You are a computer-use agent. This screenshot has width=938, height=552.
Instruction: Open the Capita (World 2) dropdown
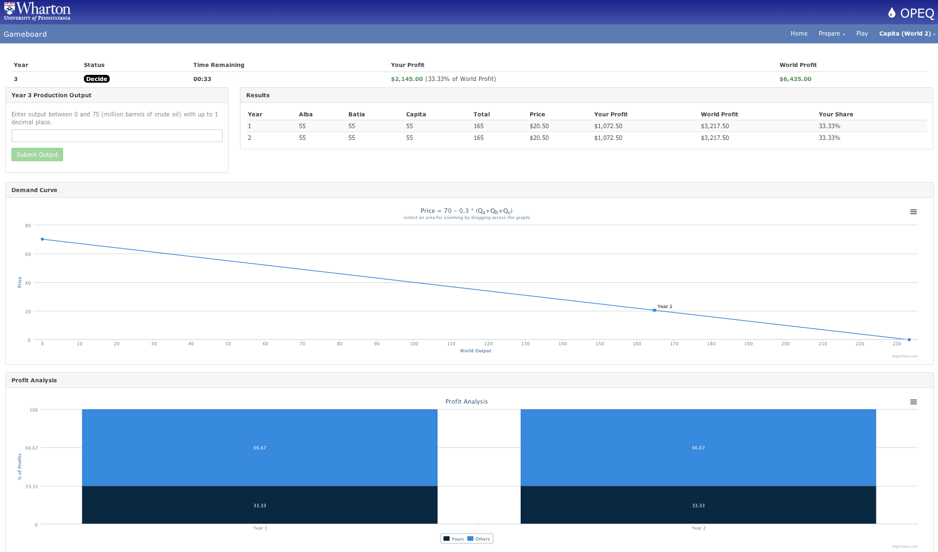coord(906,34)
